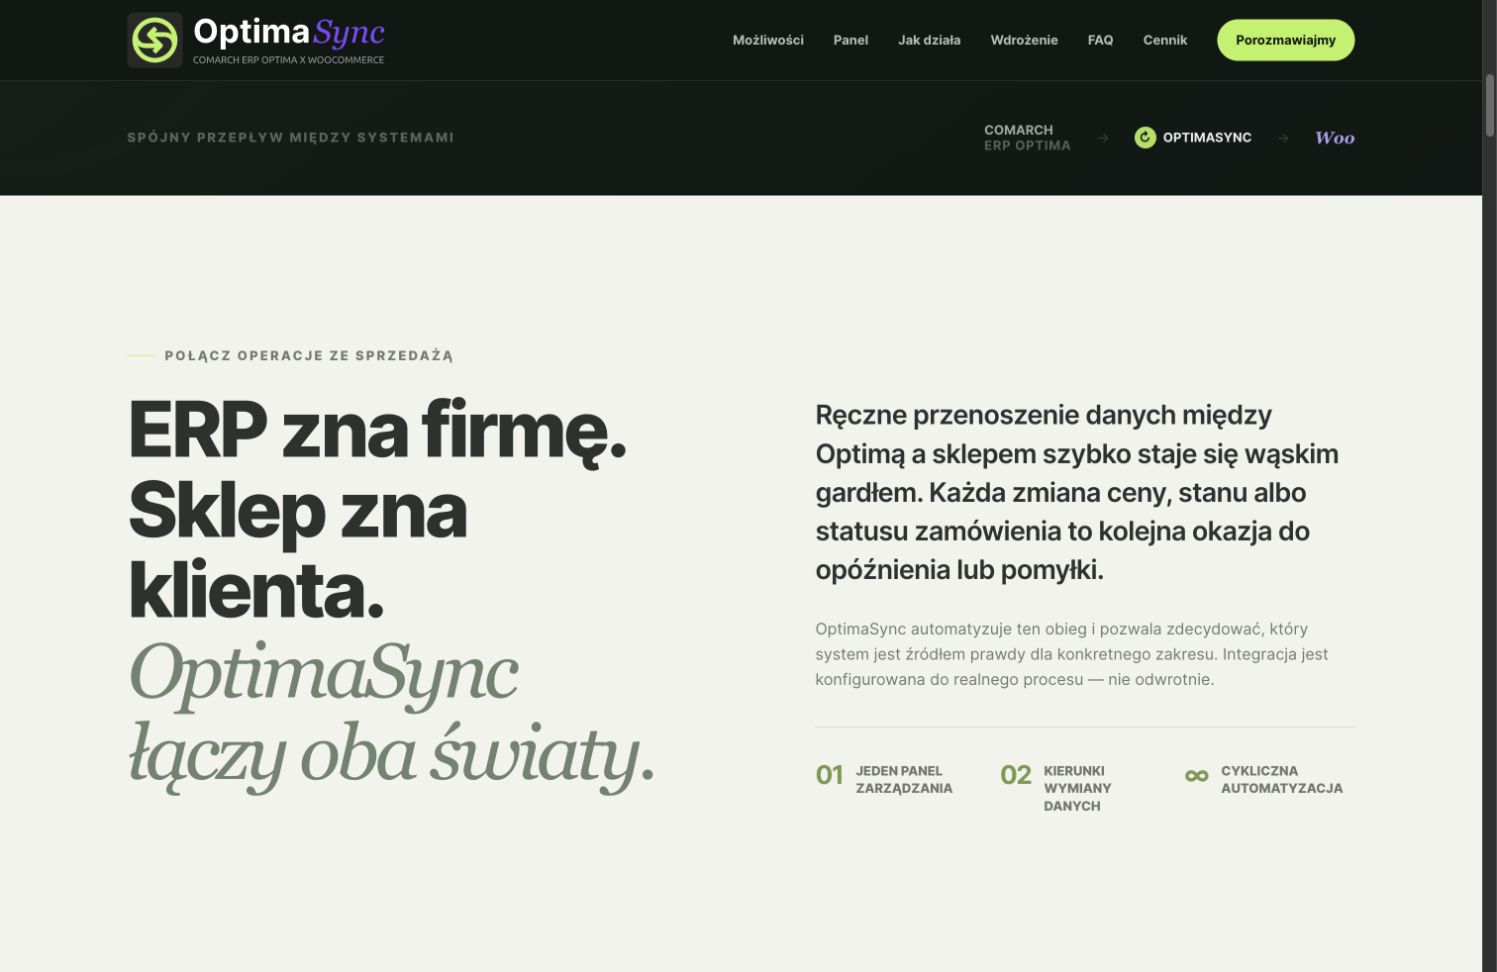Click the infinity icon beside CYKLICZNA AUTOMATYZACJA
This screenshot has width=1497, height=972.
[1196, 775]
